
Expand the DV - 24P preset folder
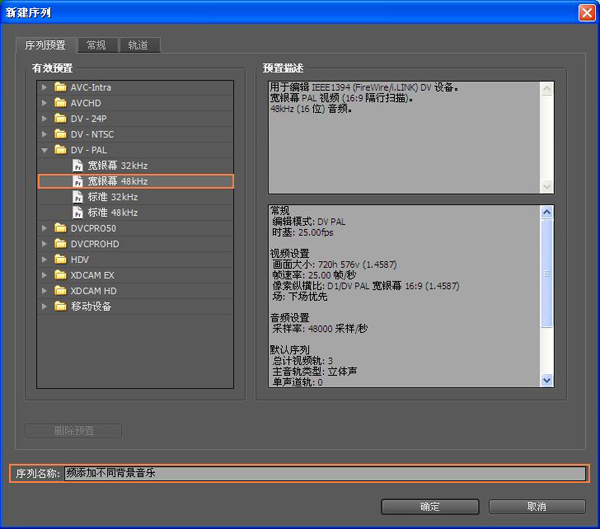[44, 119]
